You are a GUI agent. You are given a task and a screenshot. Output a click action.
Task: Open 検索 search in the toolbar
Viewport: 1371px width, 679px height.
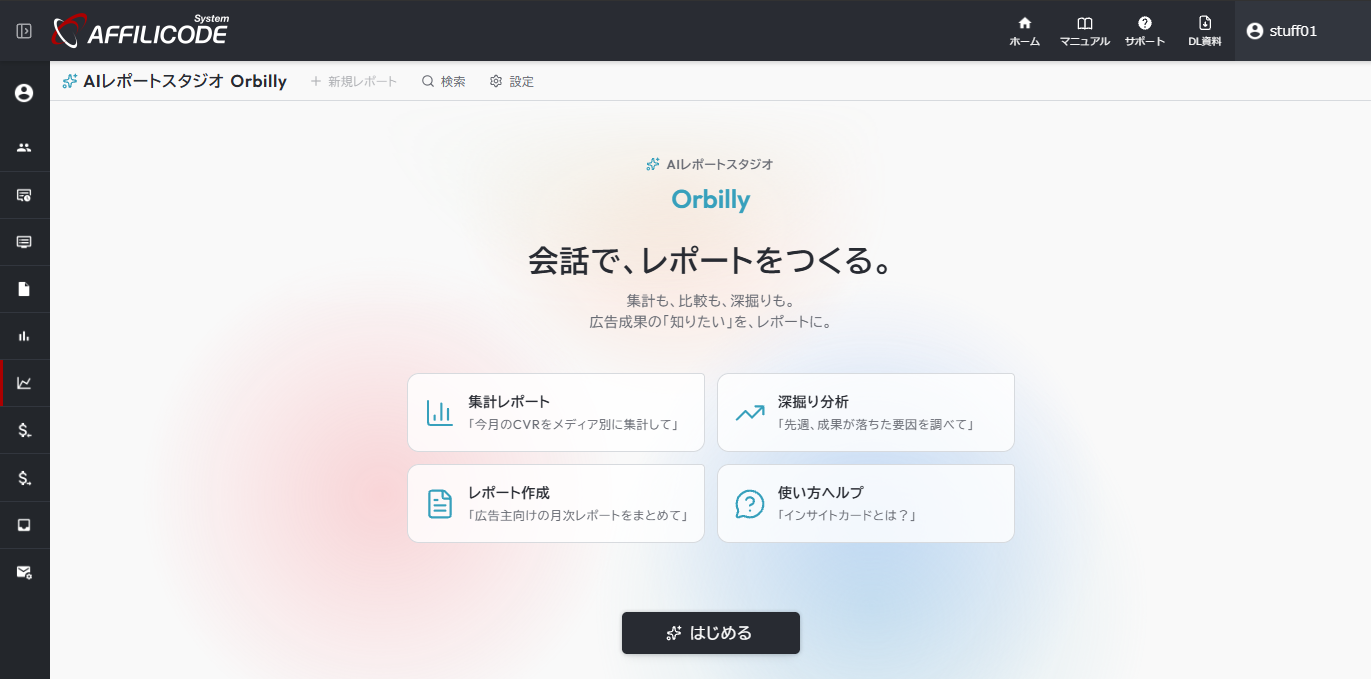(444, 81)
